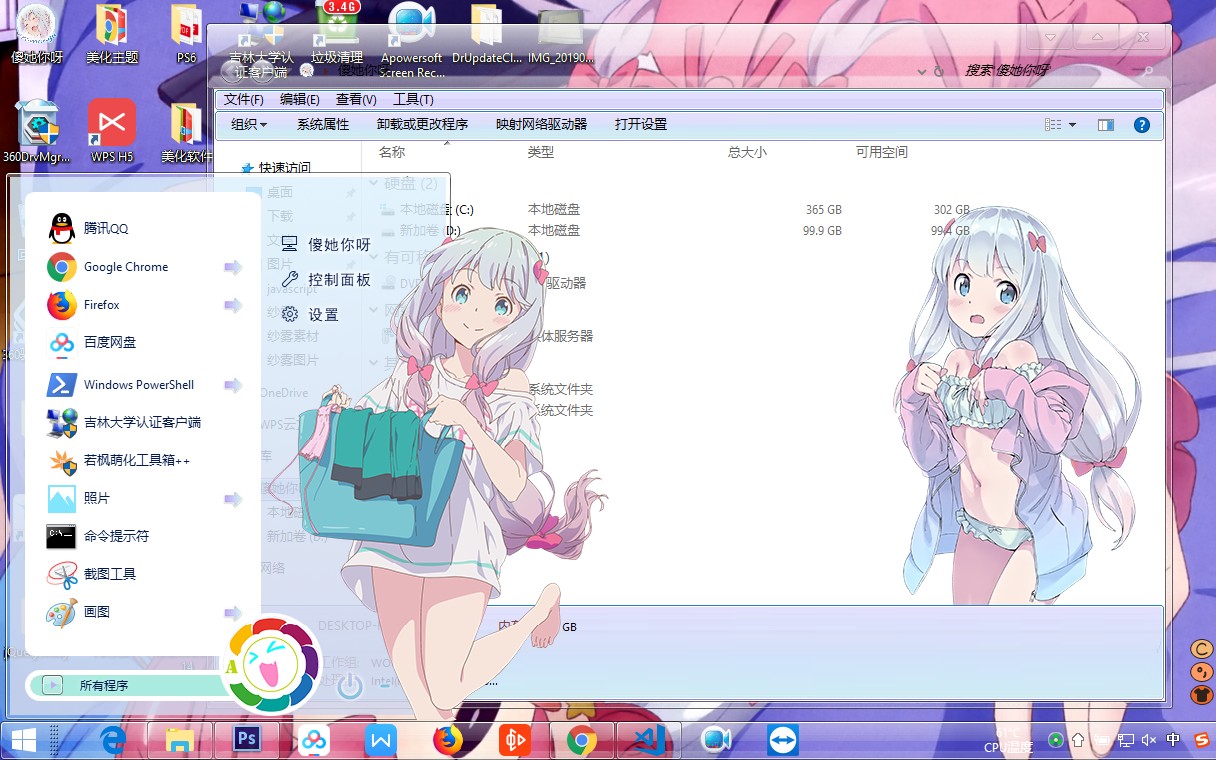Image resolution: width=1216 pixels, height=760 pixels.
Task: Open the 组织 dropdown in Explorer
Action: pyautogui.click(x=249, y=125)
